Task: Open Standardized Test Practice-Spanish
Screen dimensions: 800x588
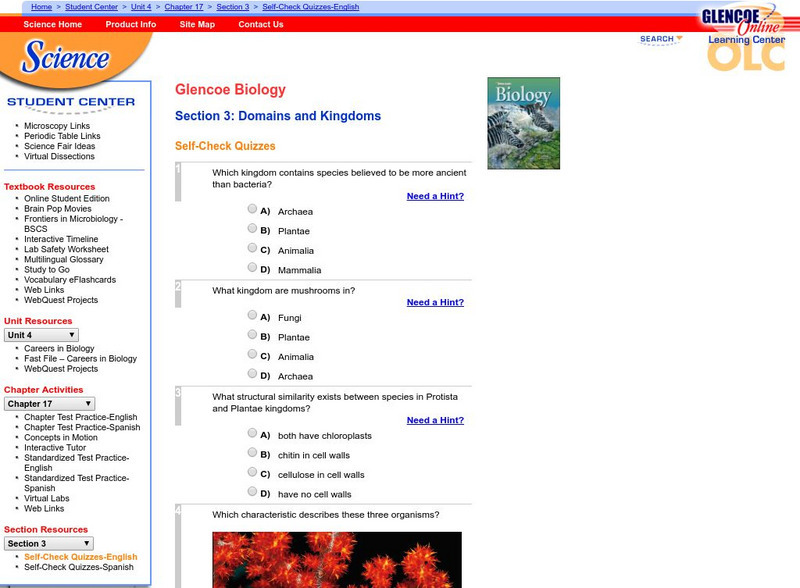Action: tap(77, 483)
